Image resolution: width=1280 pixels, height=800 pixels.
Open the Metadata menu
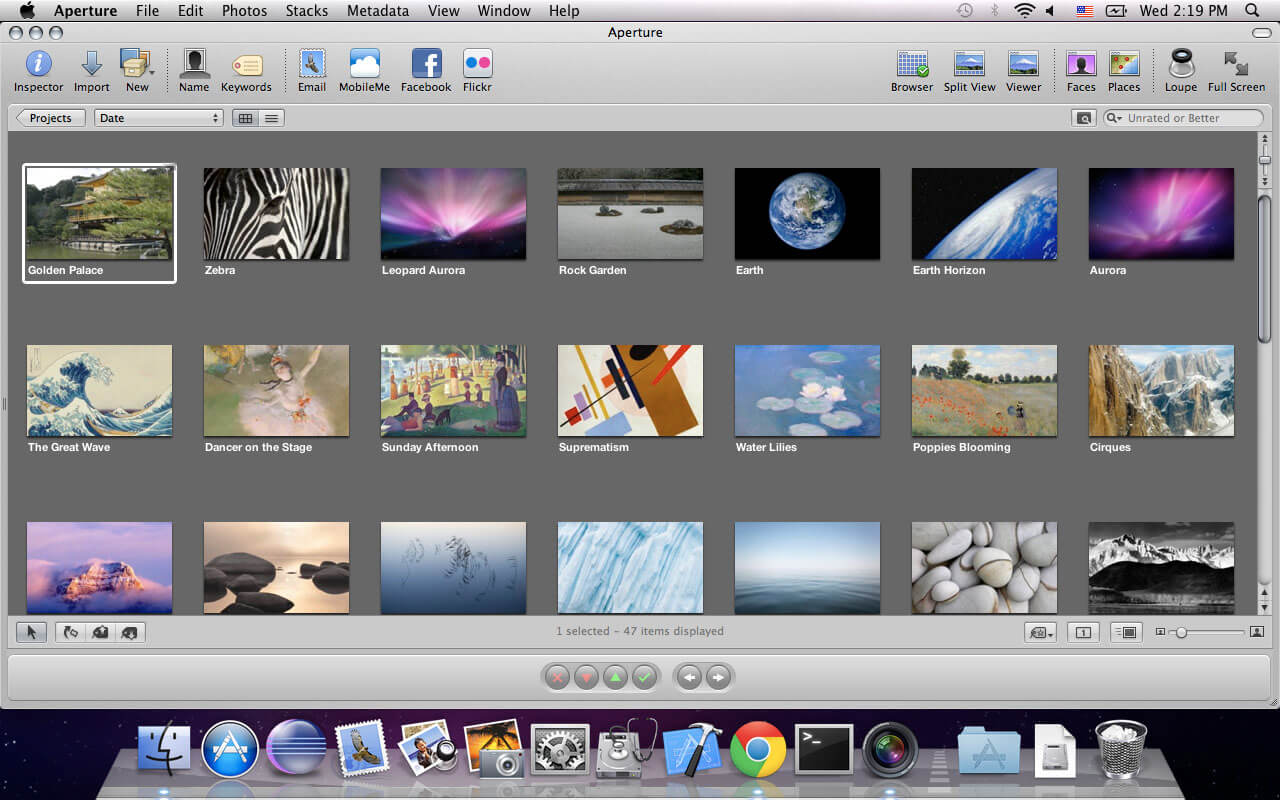click(378, 11)
